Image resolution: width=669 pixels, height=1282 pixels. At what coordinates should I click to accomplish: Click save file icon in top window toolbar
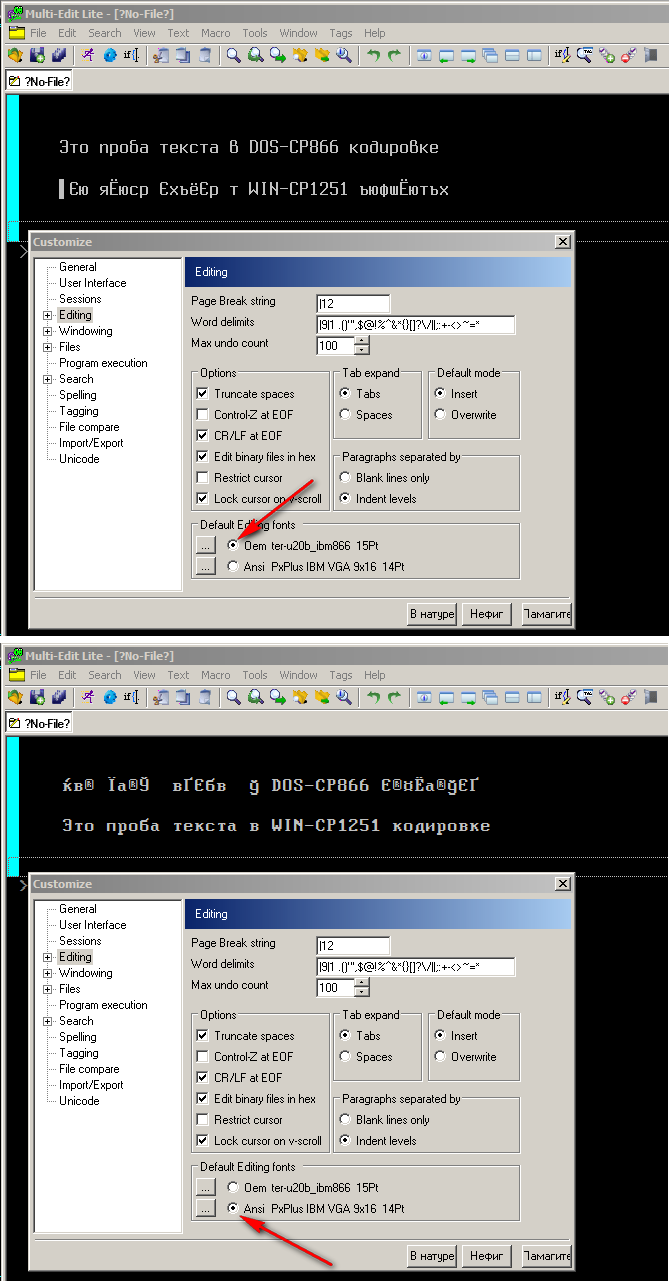(37, 55)
